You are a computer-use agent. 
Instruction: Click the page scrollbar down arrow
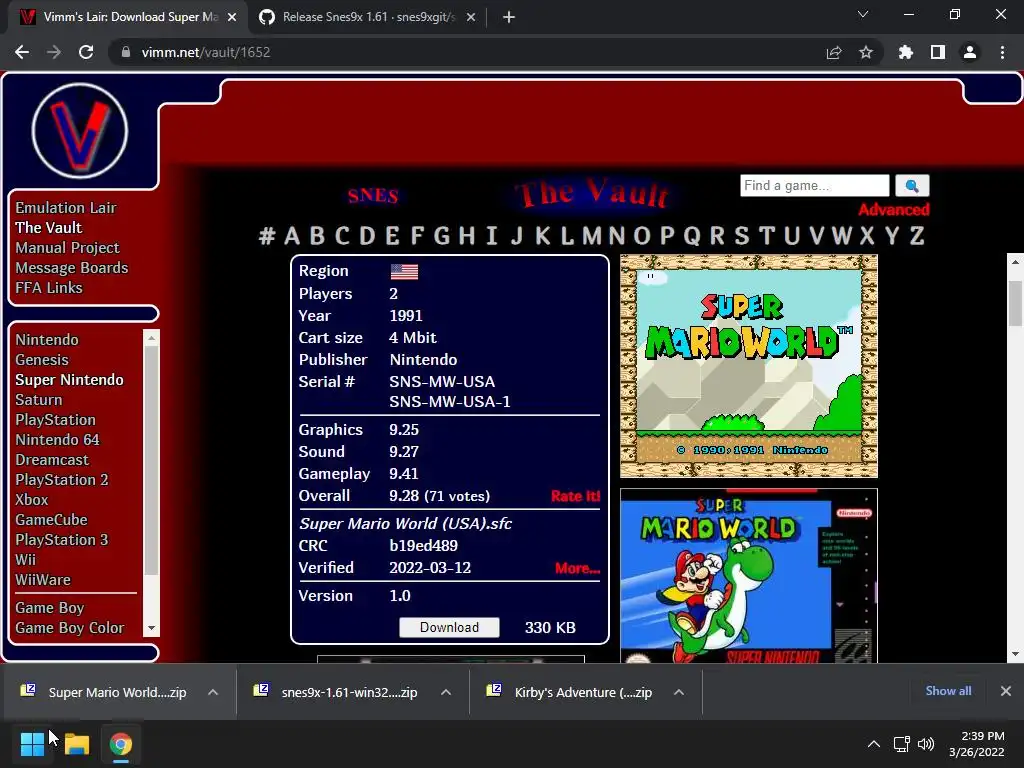1015,654
